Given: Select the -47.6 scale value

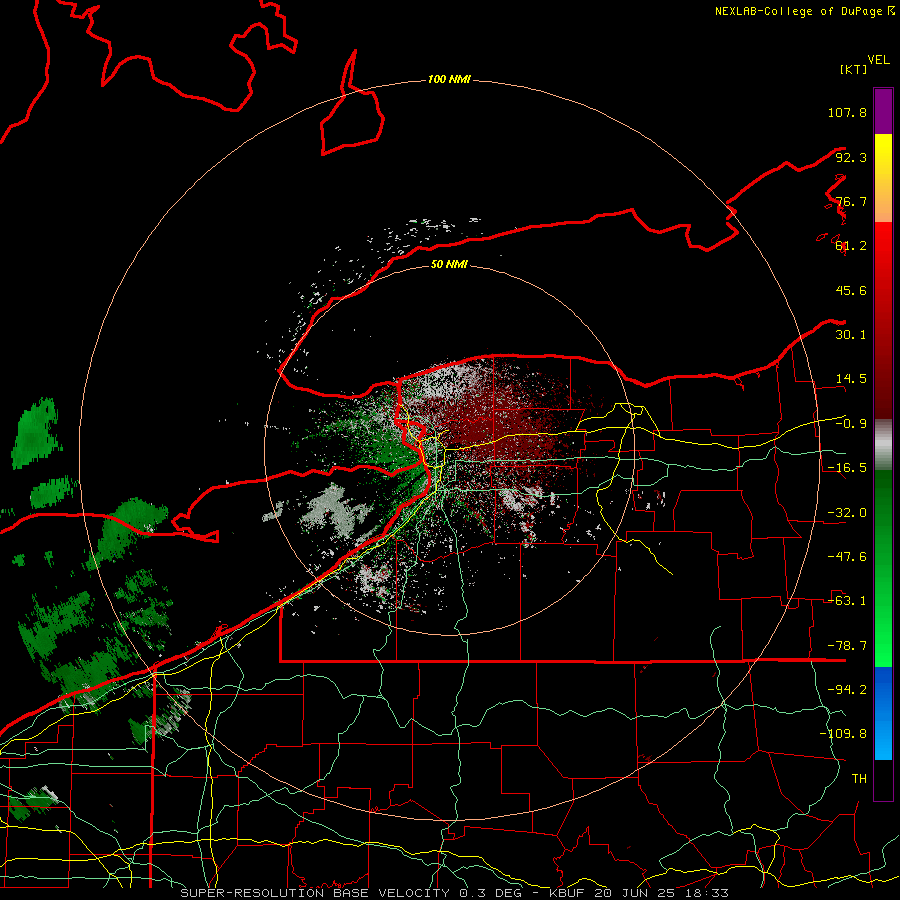Looking at the screenshot, I should (847, 557).
